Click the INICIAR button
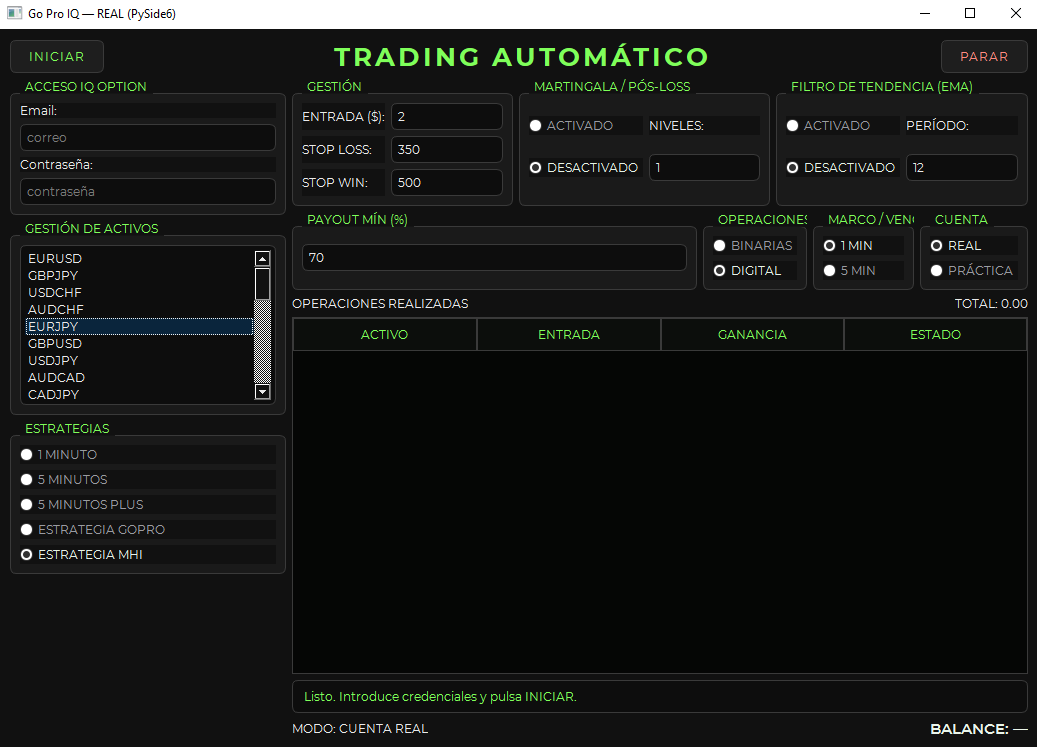 57,57
